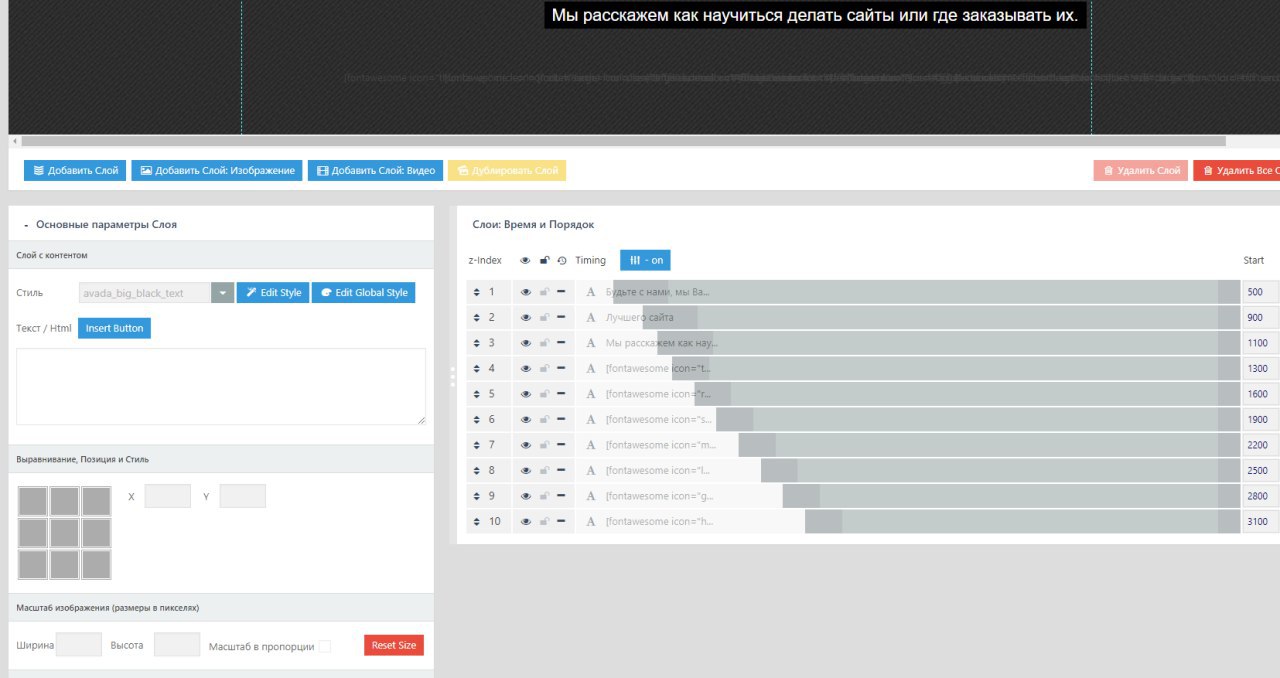Click into the Текст / Html textarea
The image size is (1280, 678).
(221, 386)
